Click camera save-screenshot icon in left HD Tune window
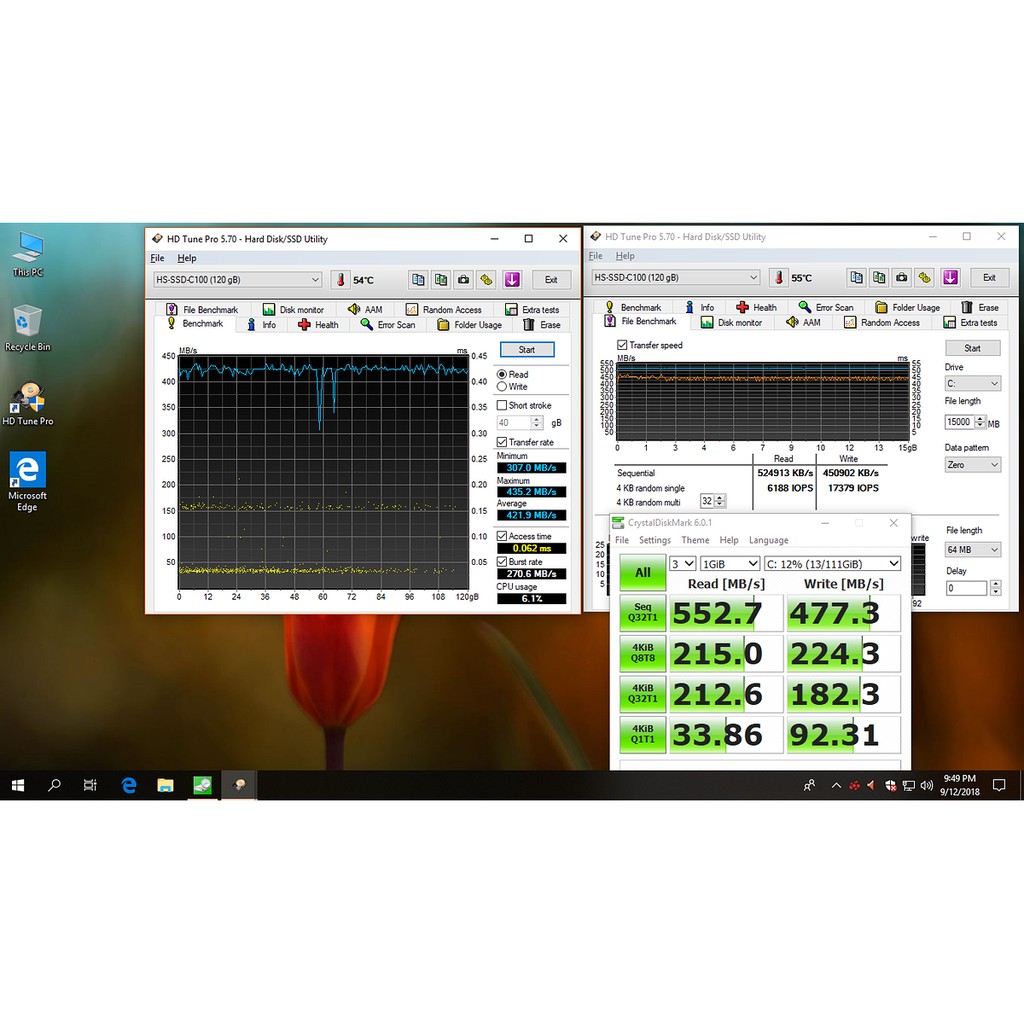 463,280
